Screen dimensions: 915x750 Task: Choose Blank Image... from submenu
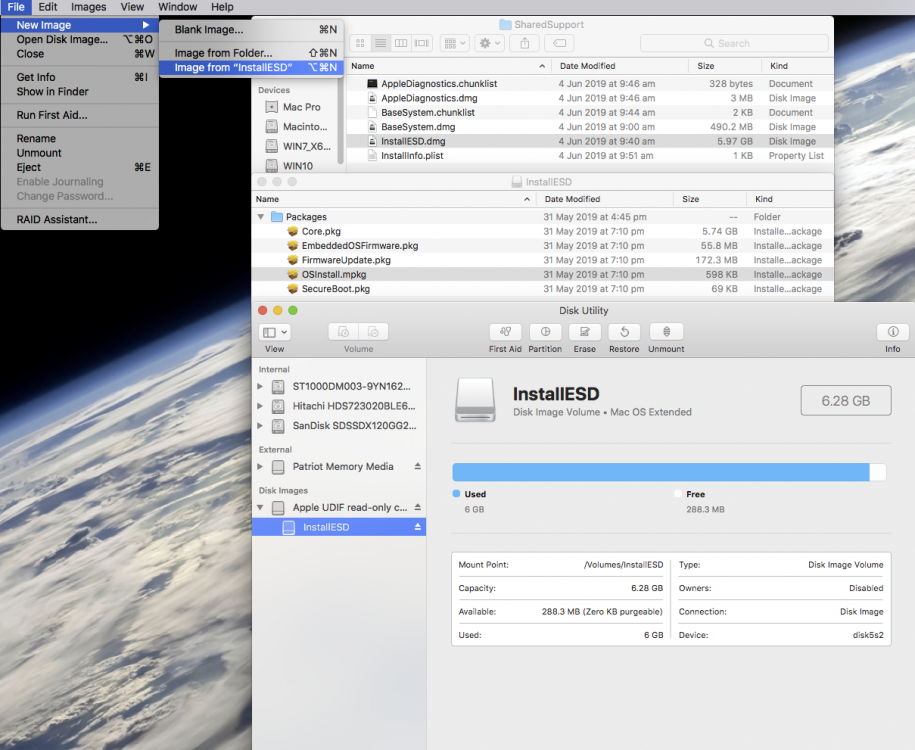point(252,30)
